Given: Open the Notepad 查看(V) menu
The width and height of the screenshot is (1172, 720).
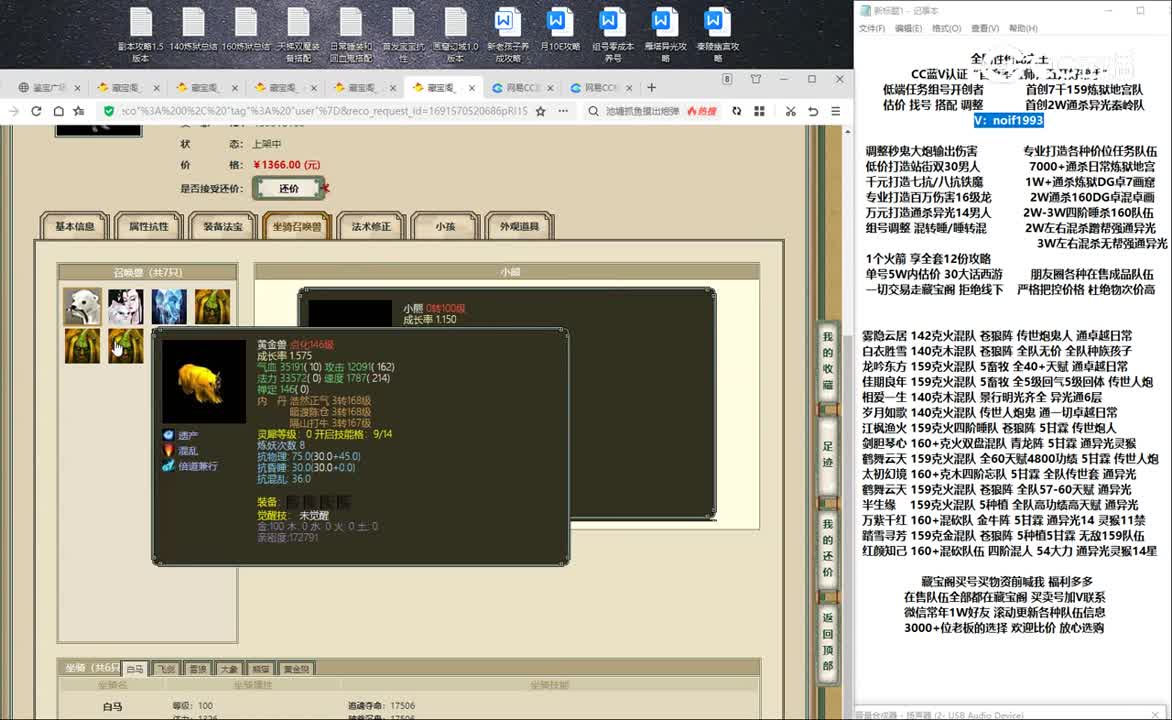Looking at the screenshot, I should [985, 28].
